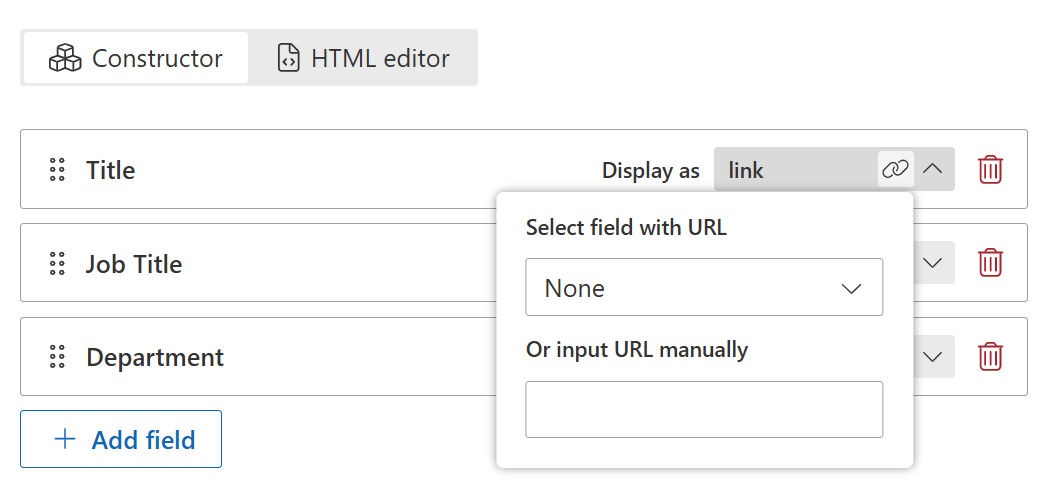Switch to the Constructor tab
Screen dimensions: 1048x495
click(136, 58)
